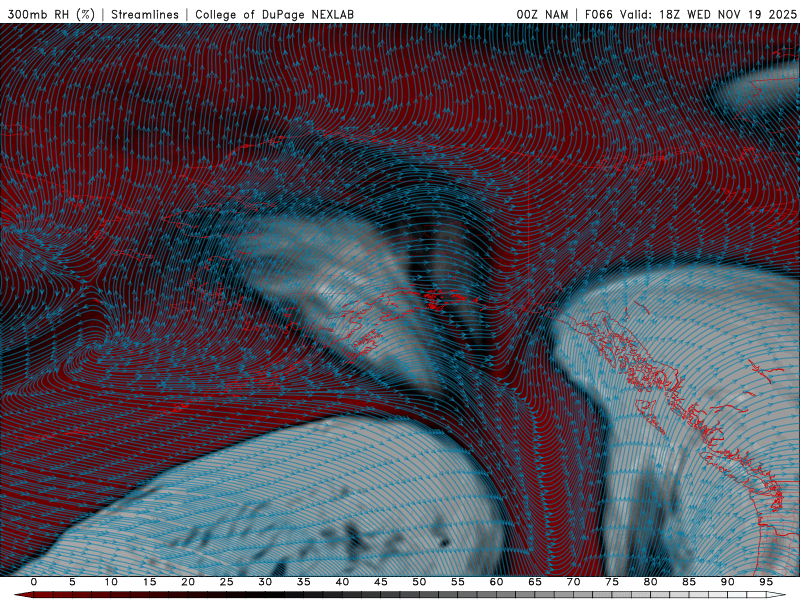800x600 pixels.
Task: Click the colorbar label "85"
Action: 689,582
